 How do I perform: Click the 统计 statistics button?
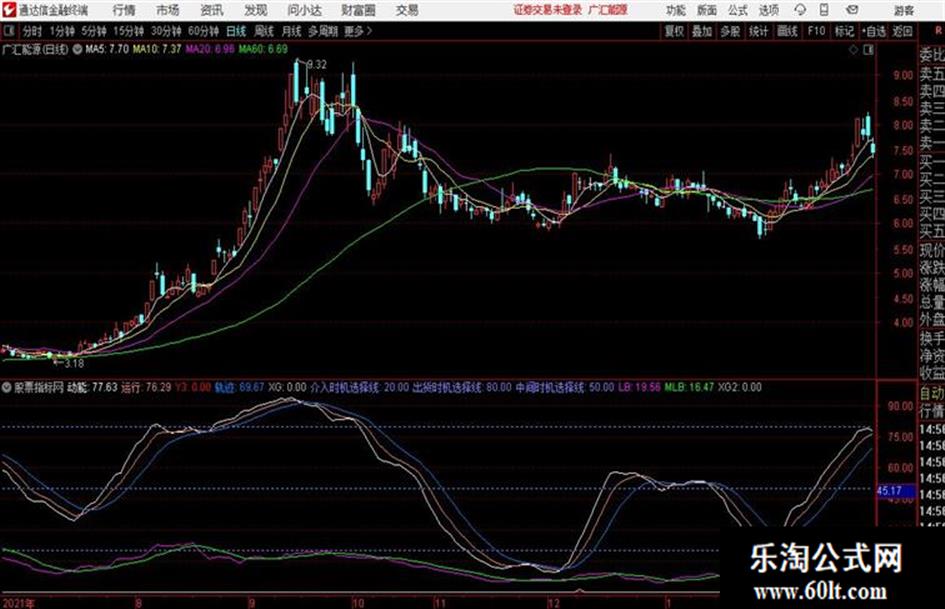(759, 31)
